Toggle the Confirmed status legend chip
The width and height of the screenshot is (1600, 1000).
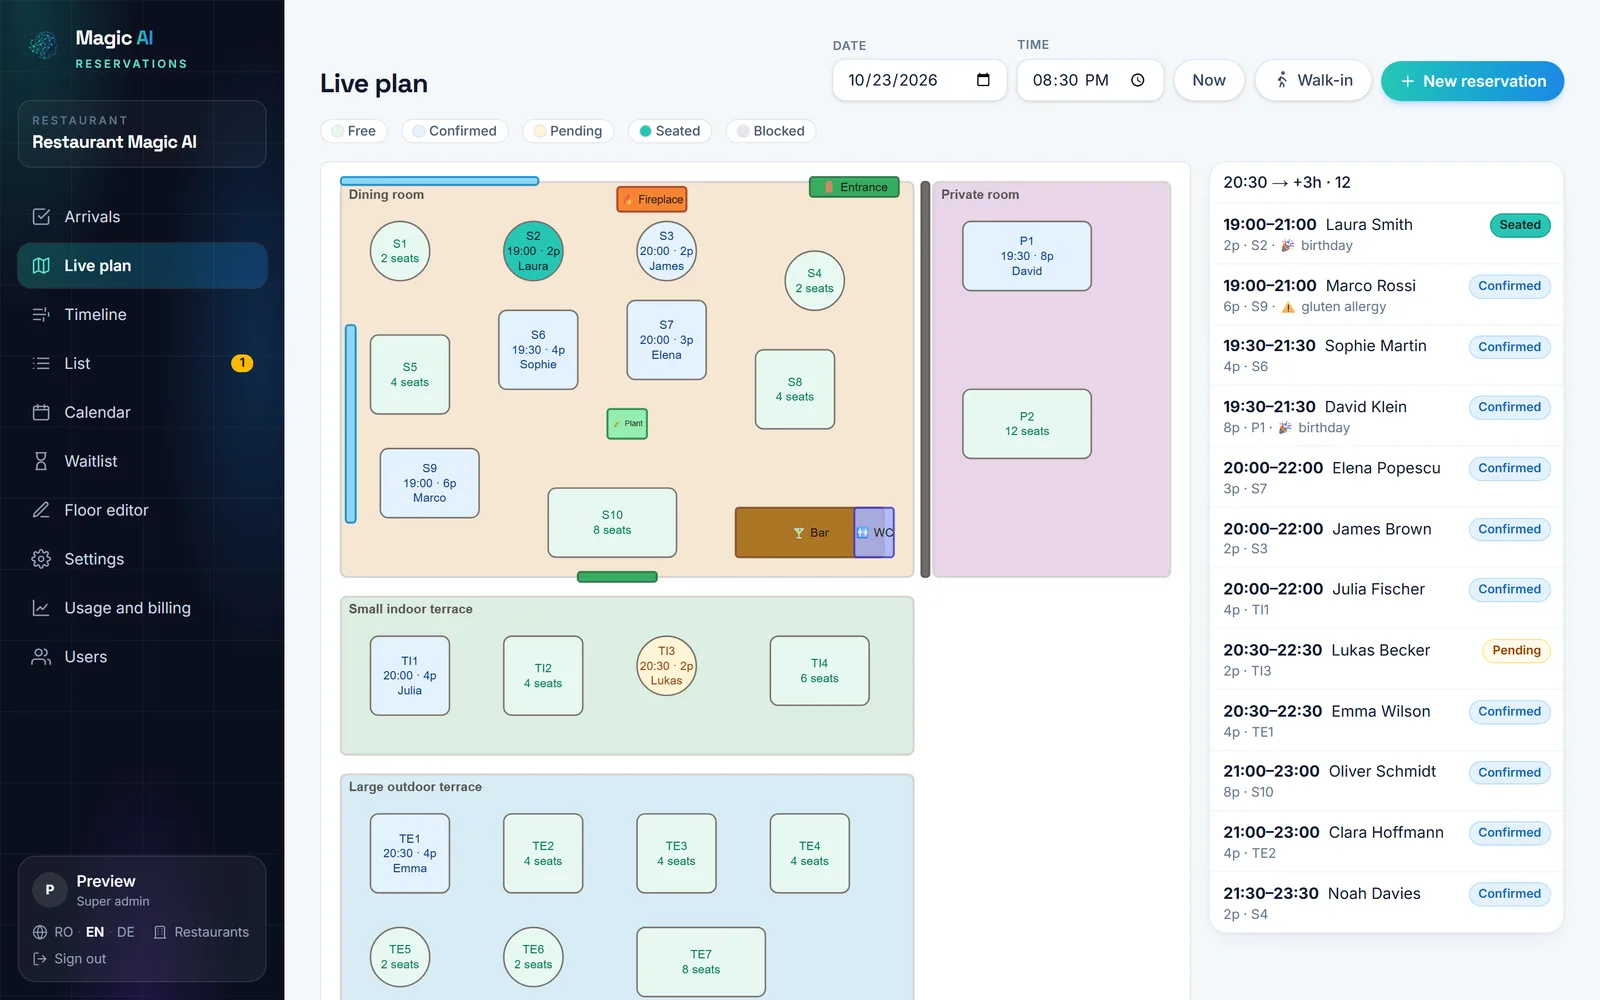(x=455, y=131)
